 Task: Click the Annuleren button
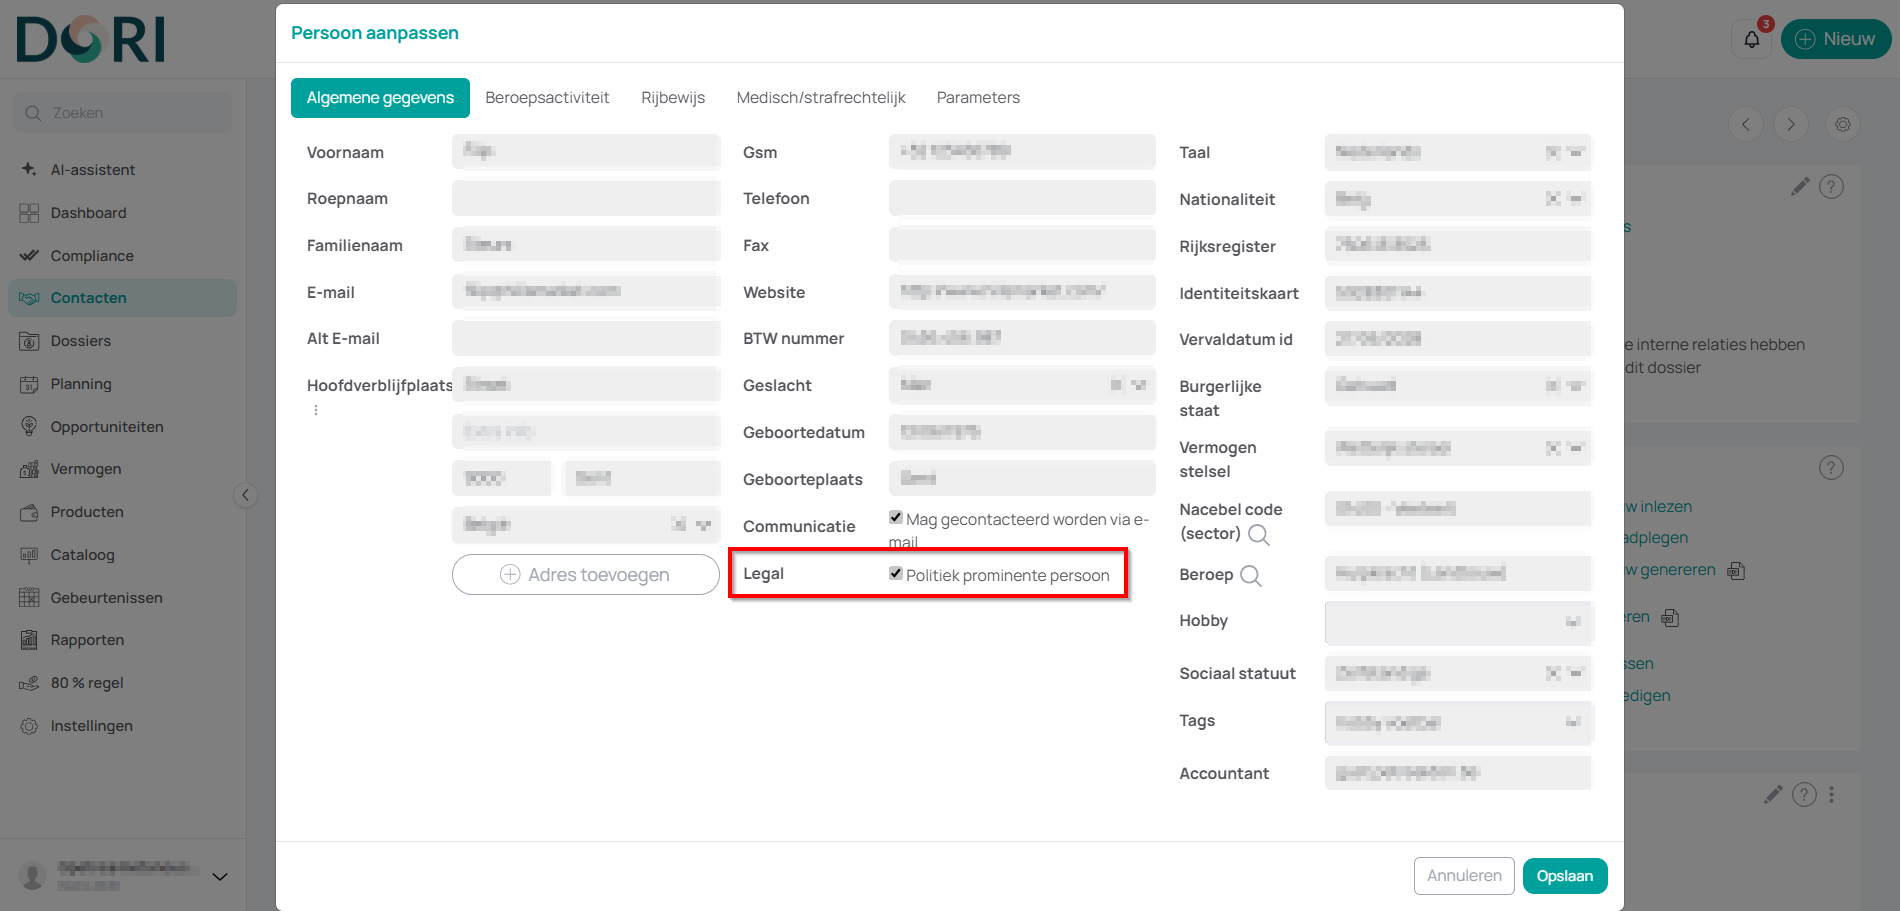point(1464,876)
